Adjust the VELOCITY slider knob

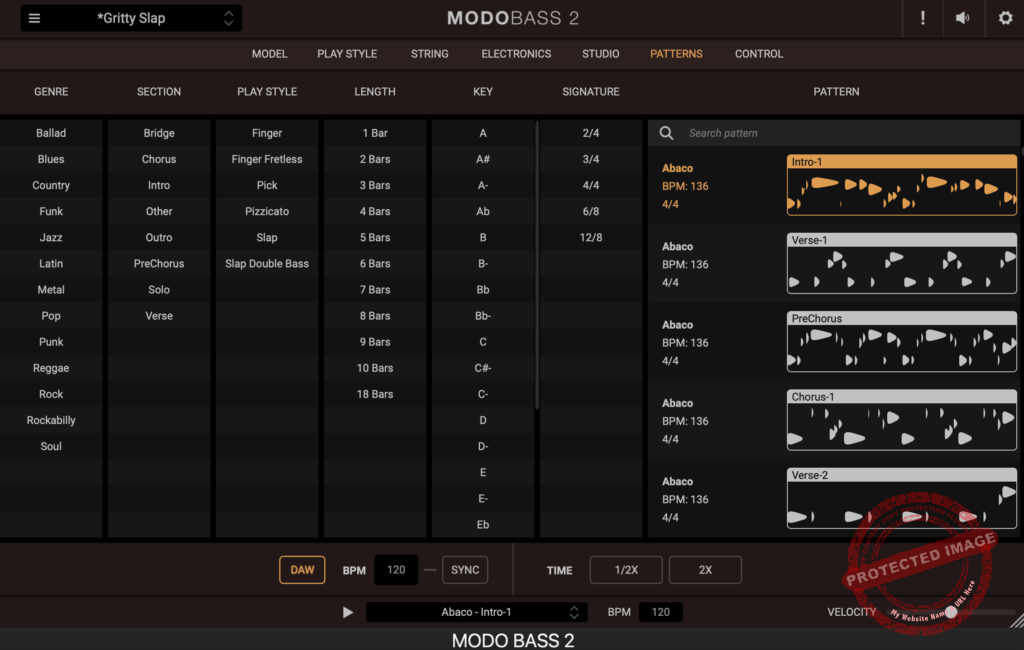(x=952, y=612)
